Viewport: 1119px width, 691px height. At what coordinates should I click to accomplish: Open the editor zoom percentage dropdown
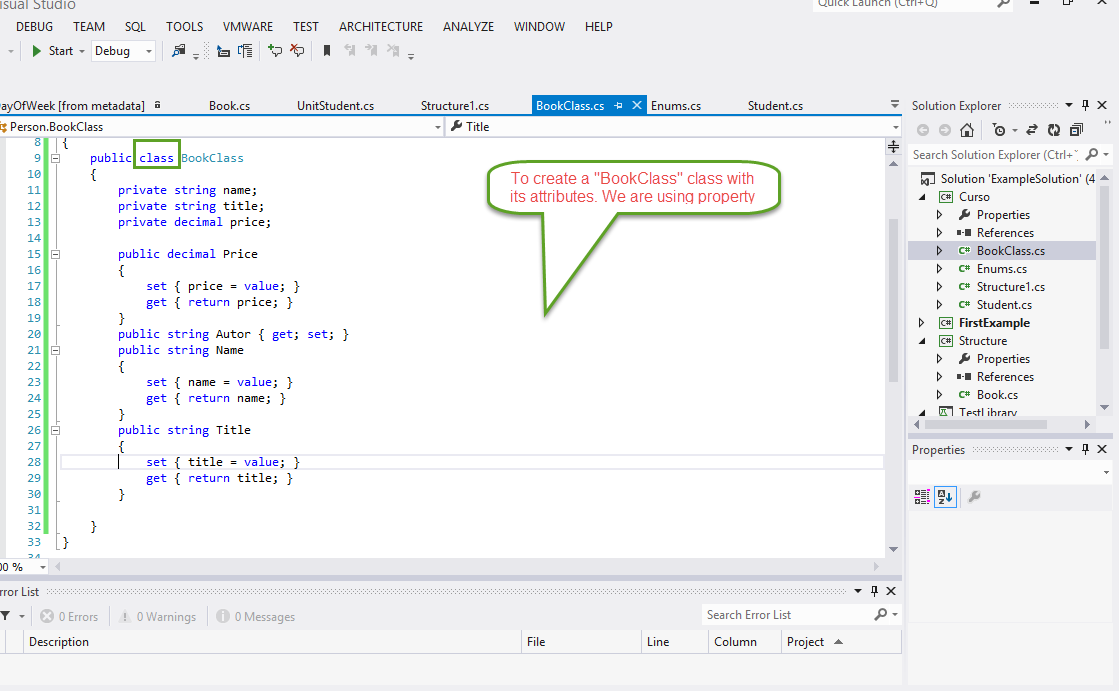point(43,567)
